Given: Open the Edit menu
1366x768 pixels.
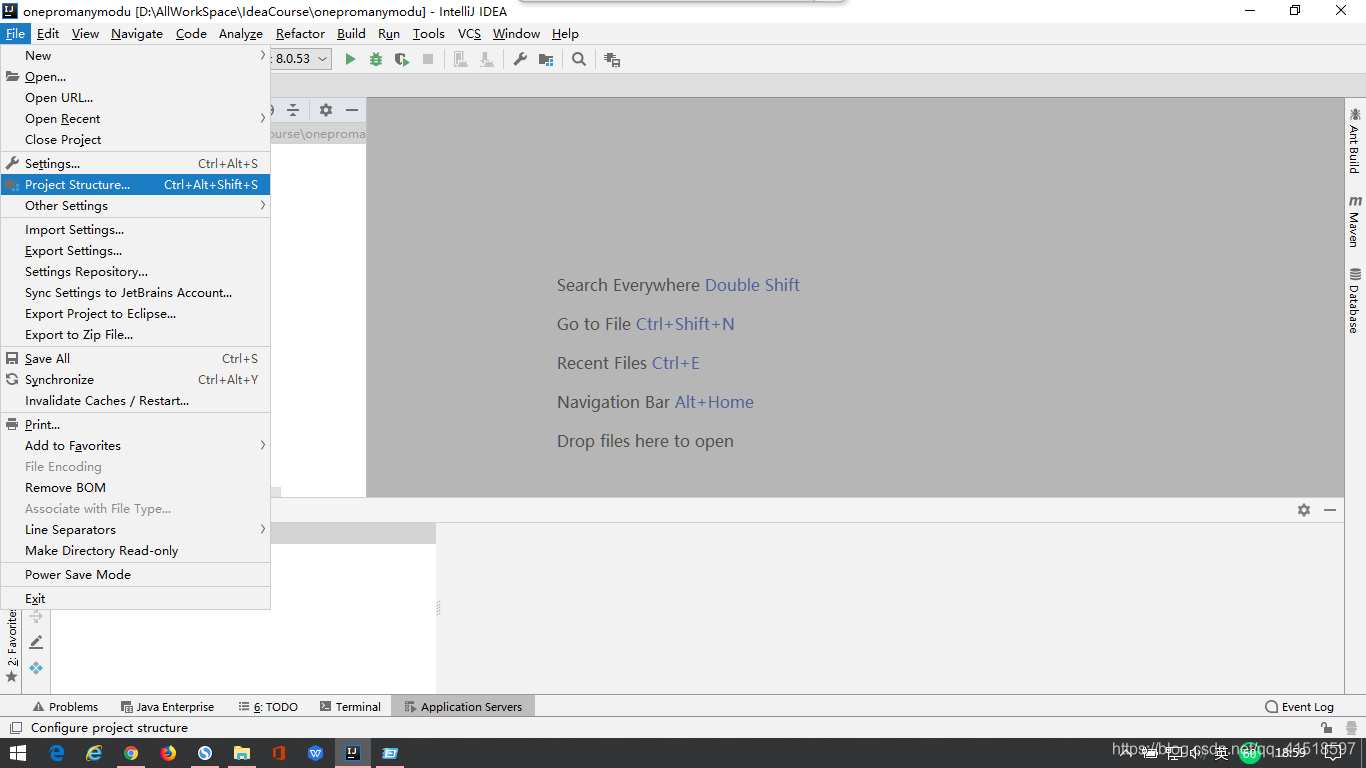Looking at the screenshot, I should 48,33.
